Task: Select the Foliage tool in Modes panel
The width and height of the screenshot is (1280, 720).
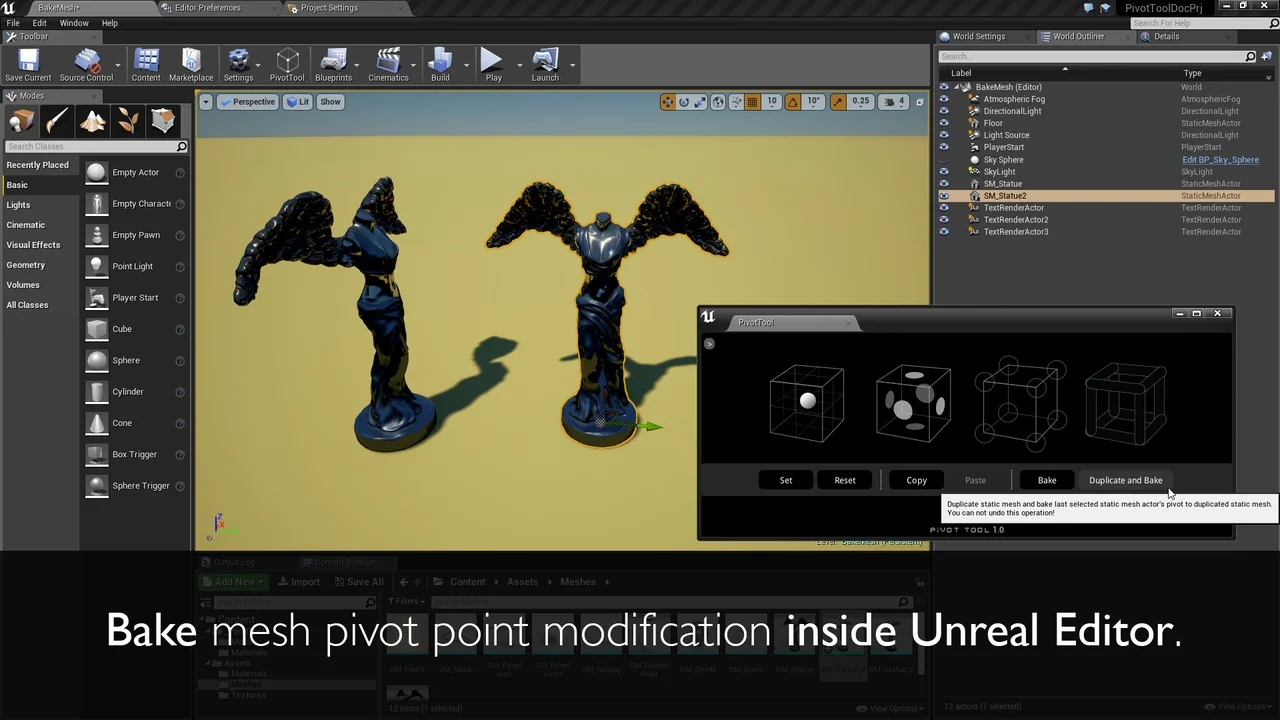Action: tap(129, 120)
